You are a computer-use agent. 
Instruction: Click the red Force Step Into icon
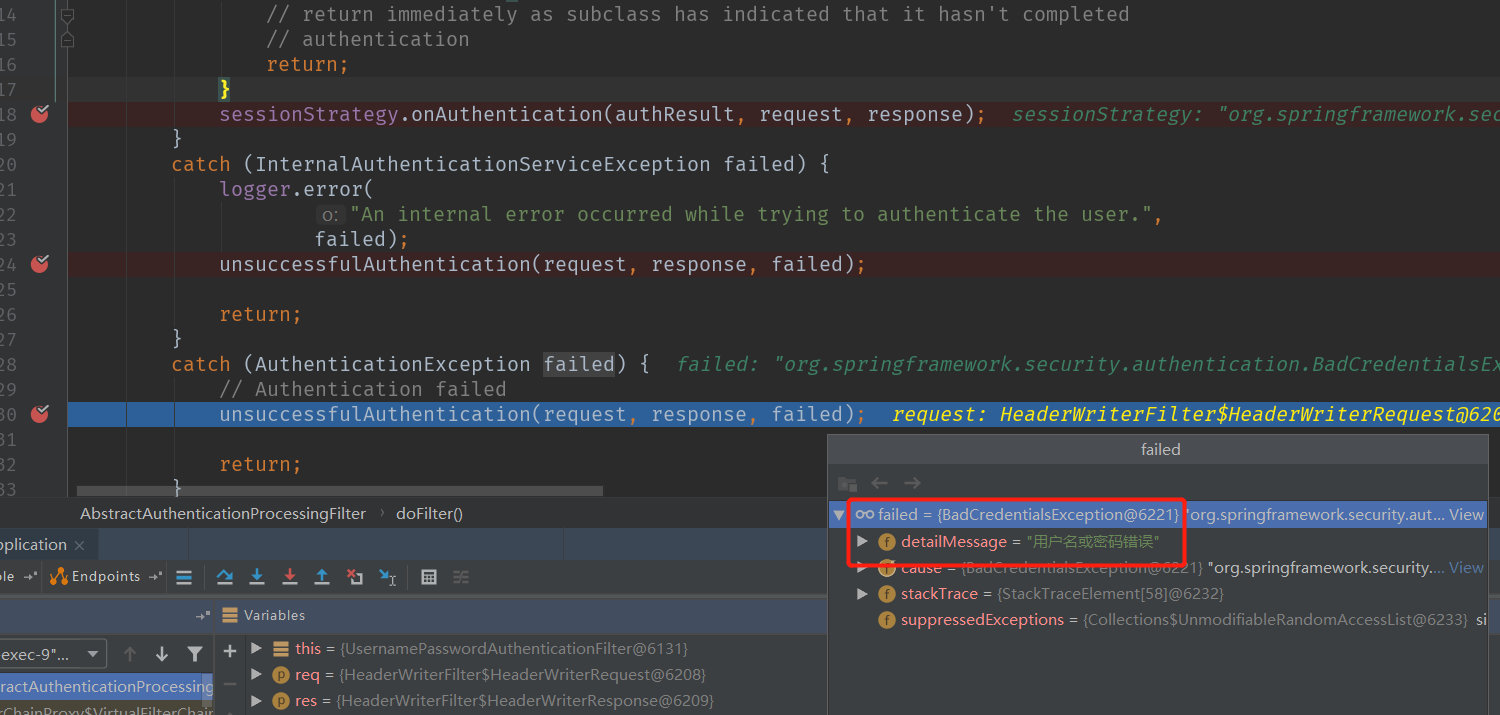point(290,577)
